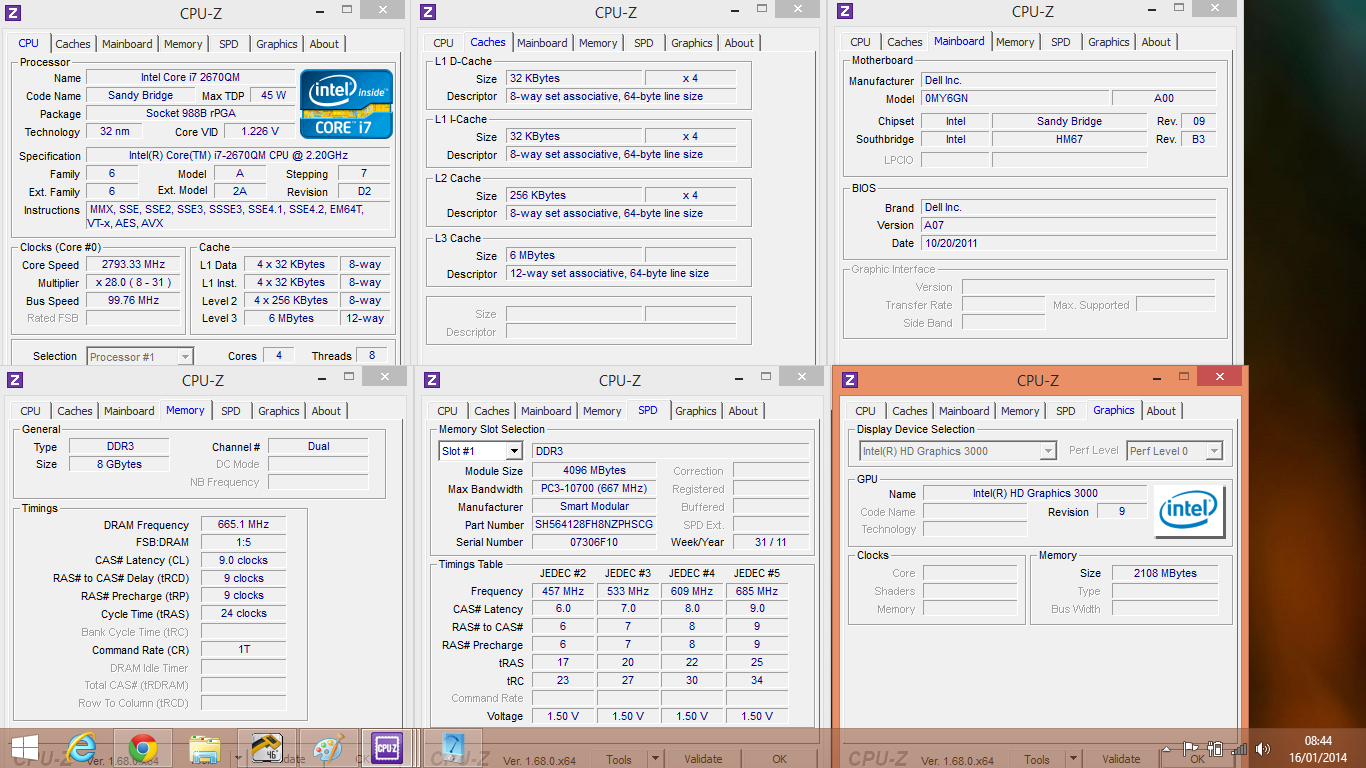Click the Z logo of the Graphics-tab window
Screen dimensions: 1366x768
coord(850,380)
